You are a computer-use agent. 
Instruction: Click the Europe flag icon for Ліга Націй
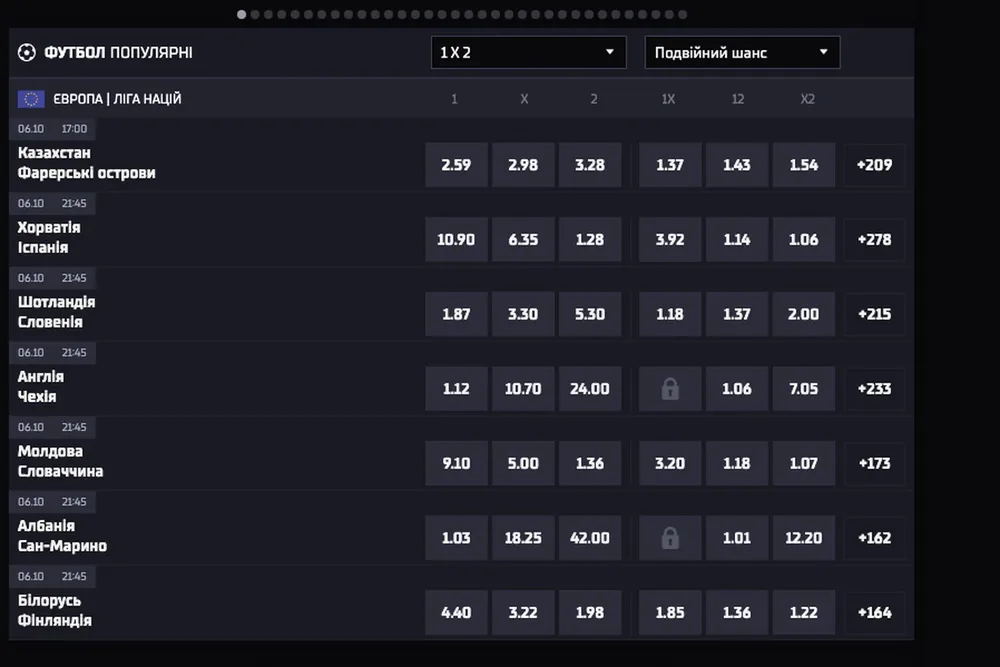pyautogui.click(x=31, y=99)
